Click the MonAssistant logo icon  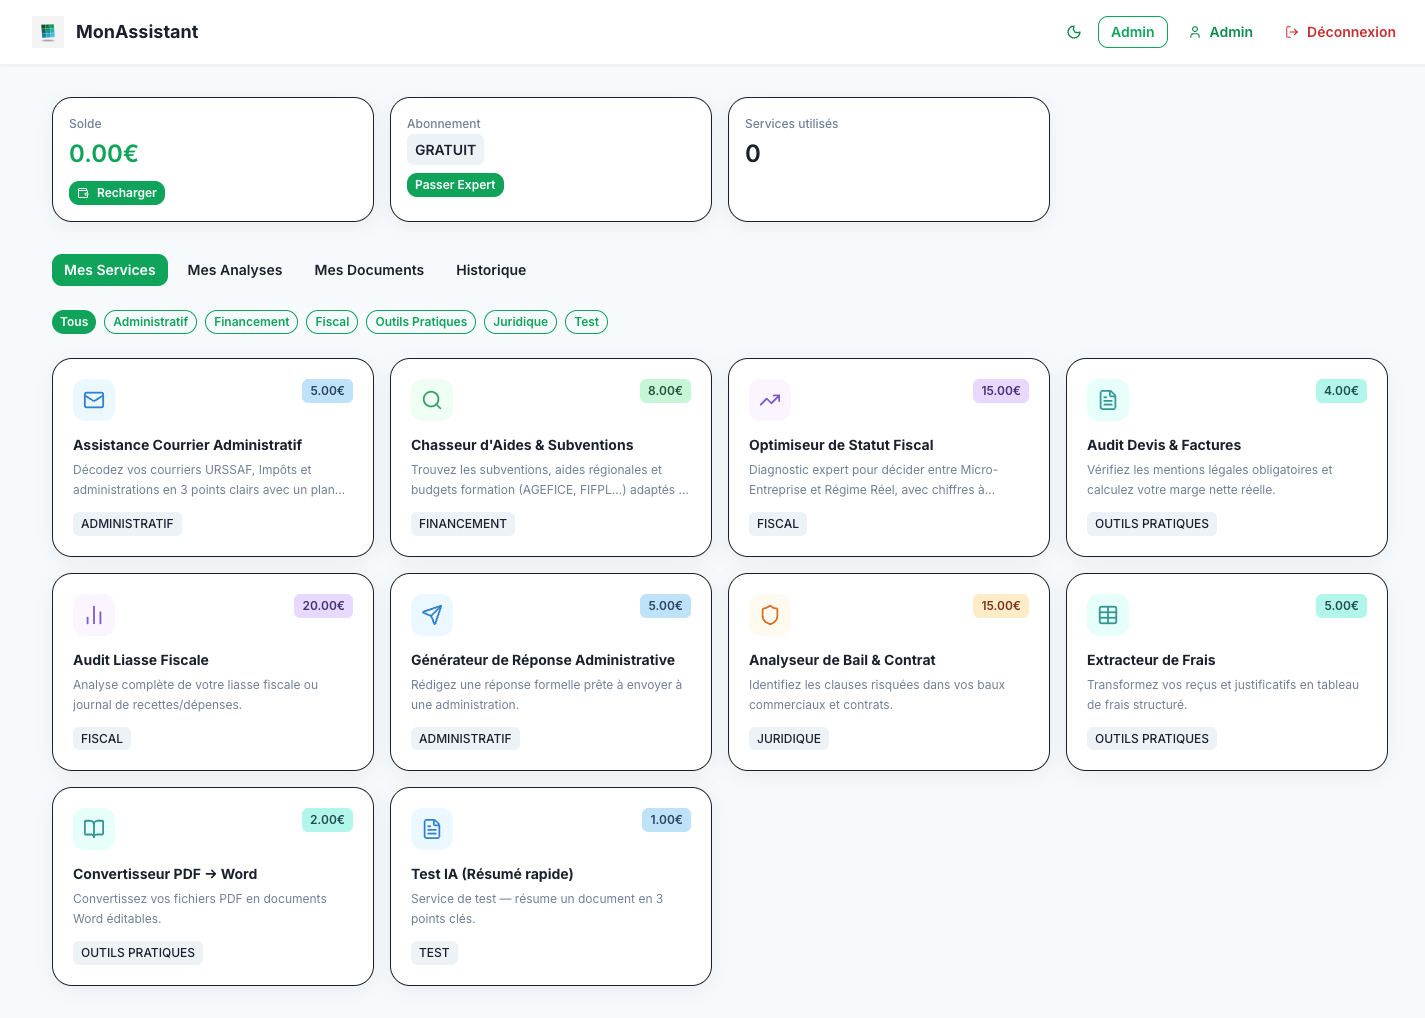click(48, 32)
